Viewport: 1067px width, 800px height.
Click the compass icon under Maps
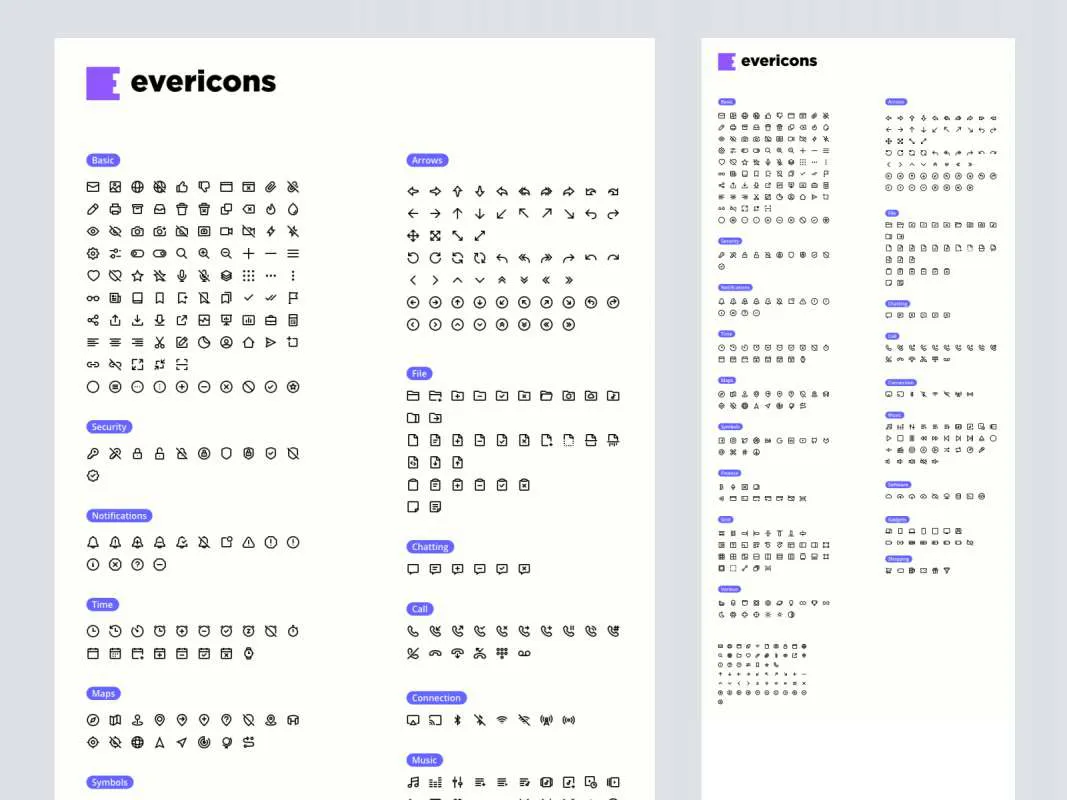point(93,720)
